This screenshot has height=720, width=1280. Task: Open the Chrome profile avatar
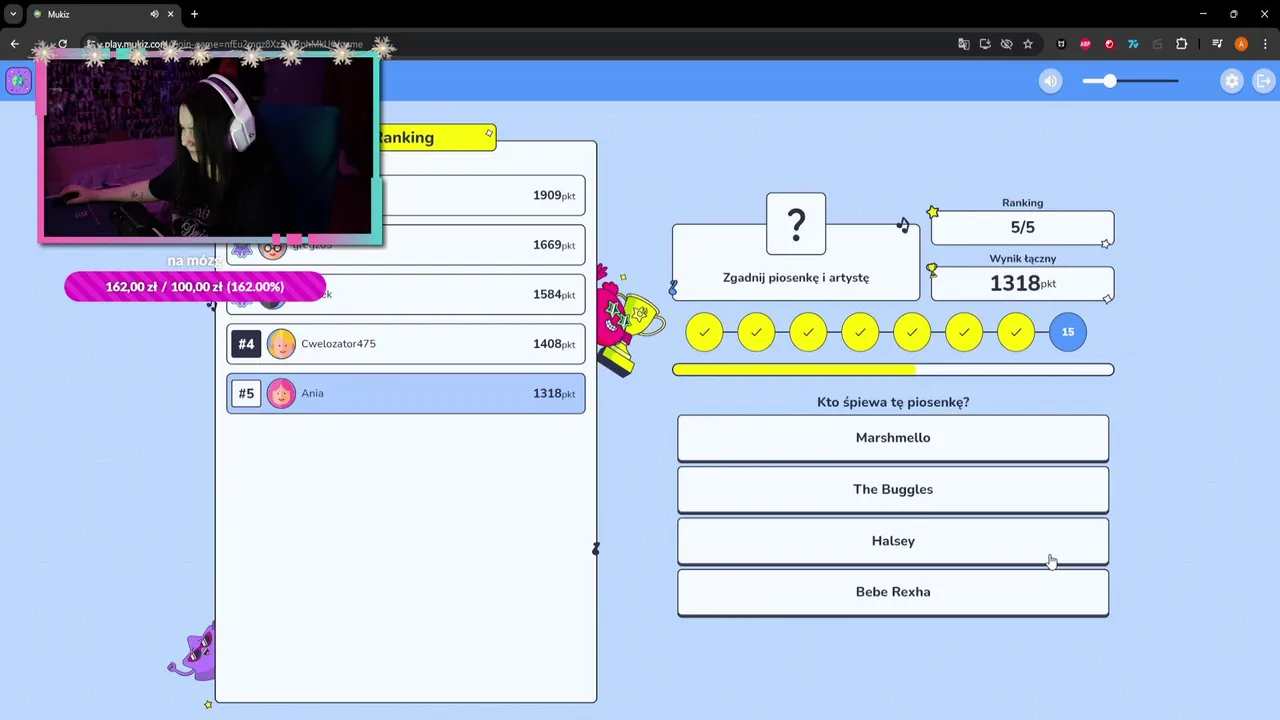1241,44
